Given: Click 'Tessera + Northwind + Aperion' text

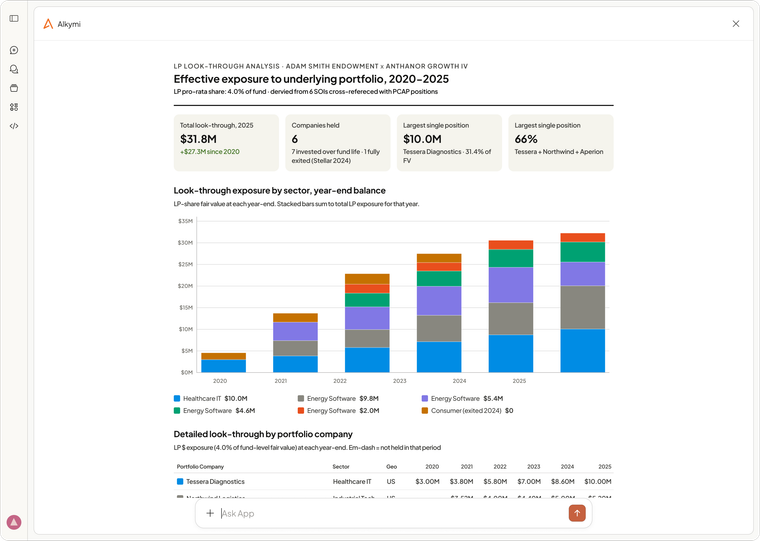Looking at the screenshot, I should click(559, 152).
